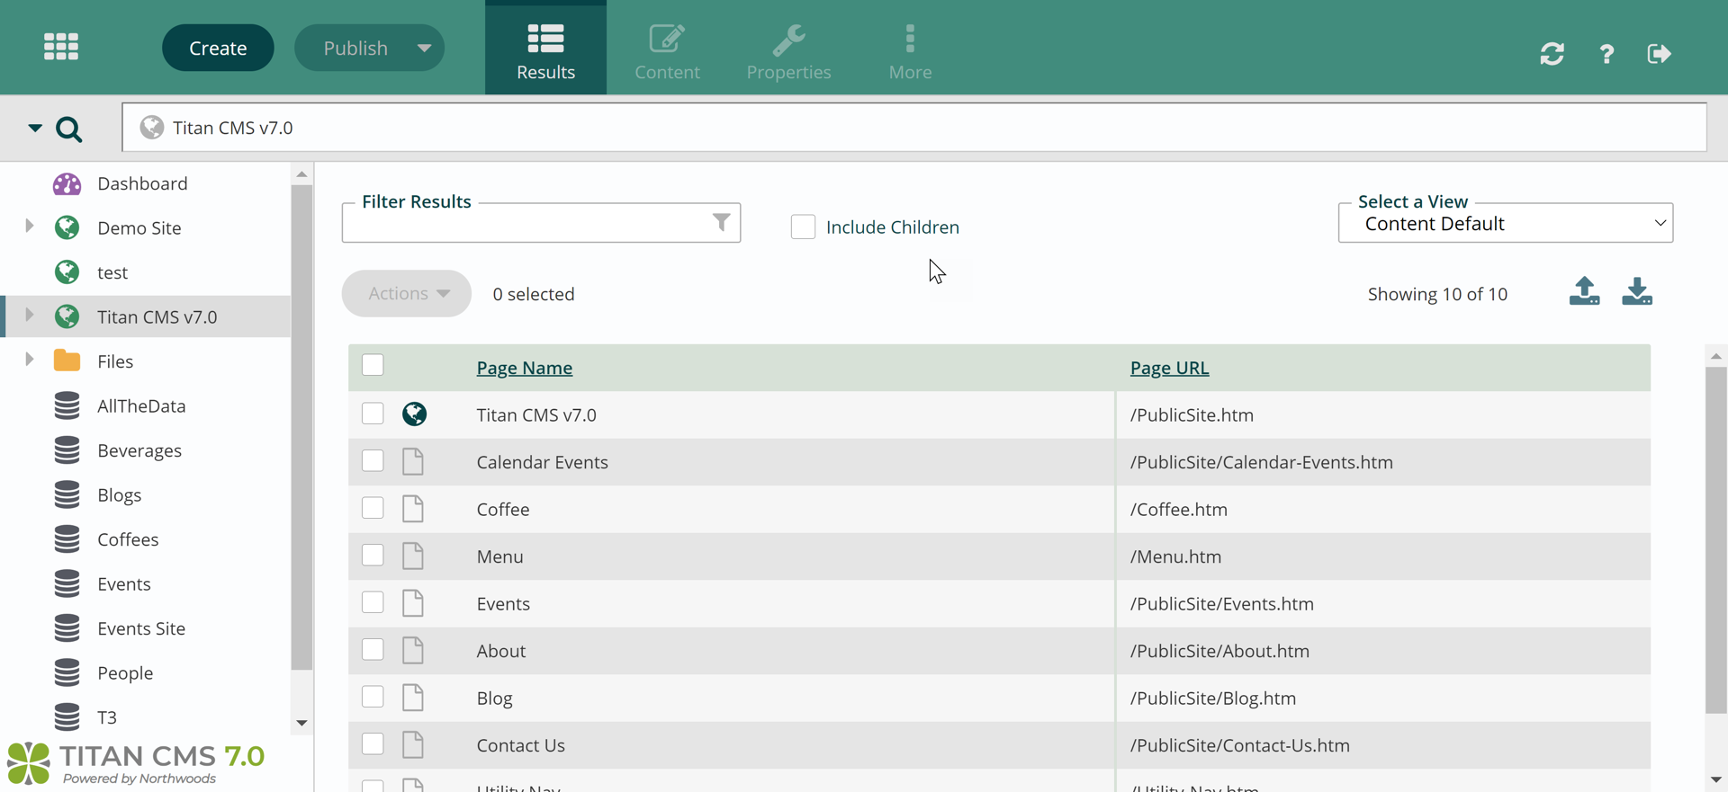Viewport: 1728px width, 792px height.
Task: Click the globe icon in the address bar
Action: [x=152, y=127]
